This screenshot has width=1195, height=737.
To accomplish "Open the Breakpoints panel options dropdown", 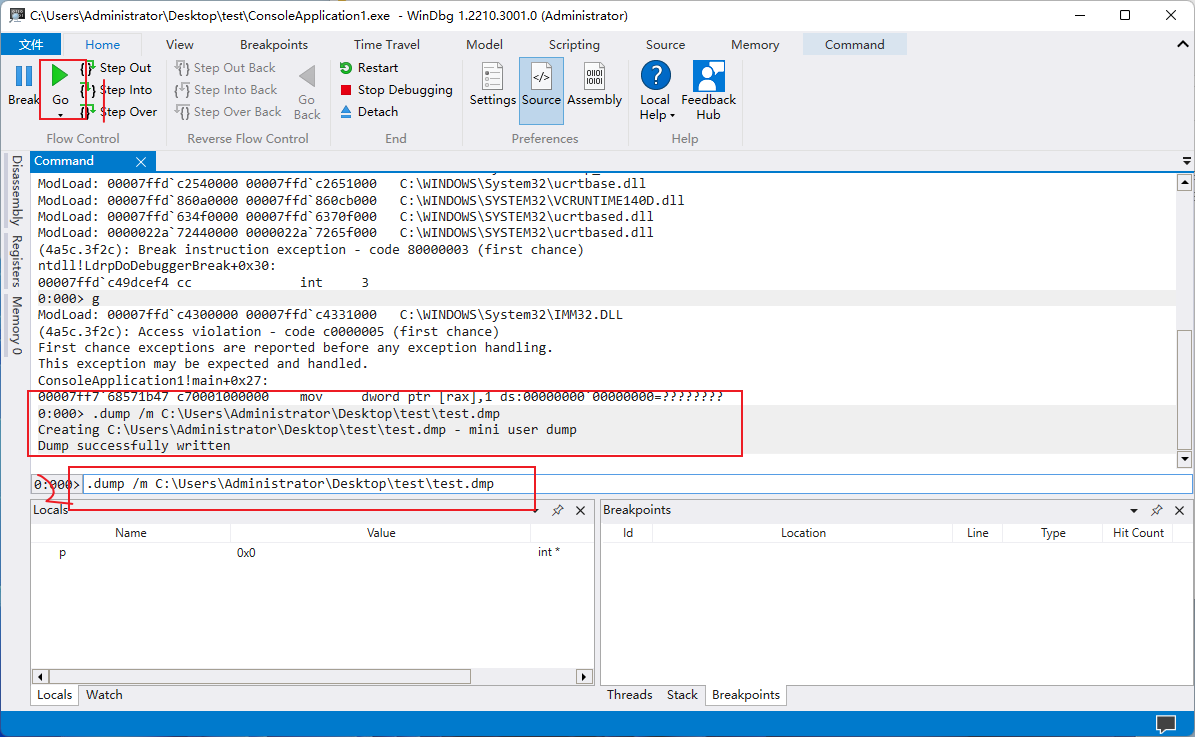I will click(x=1134, y=510).
